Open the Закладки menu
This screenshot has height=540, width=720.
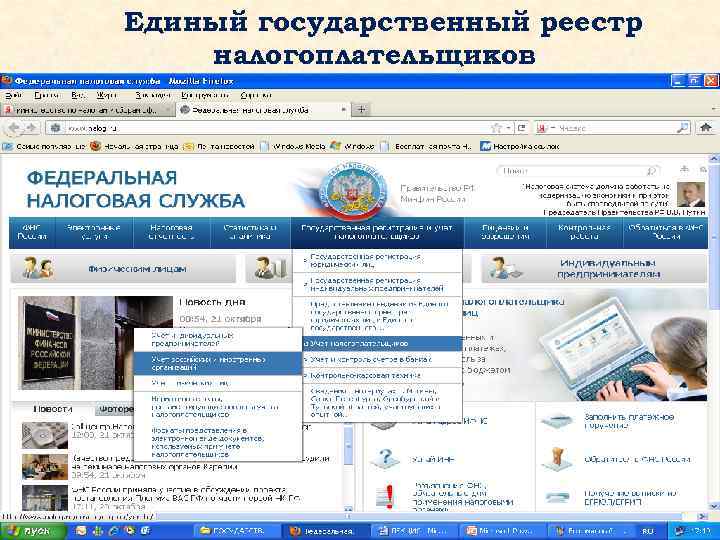tap(153, 96)
